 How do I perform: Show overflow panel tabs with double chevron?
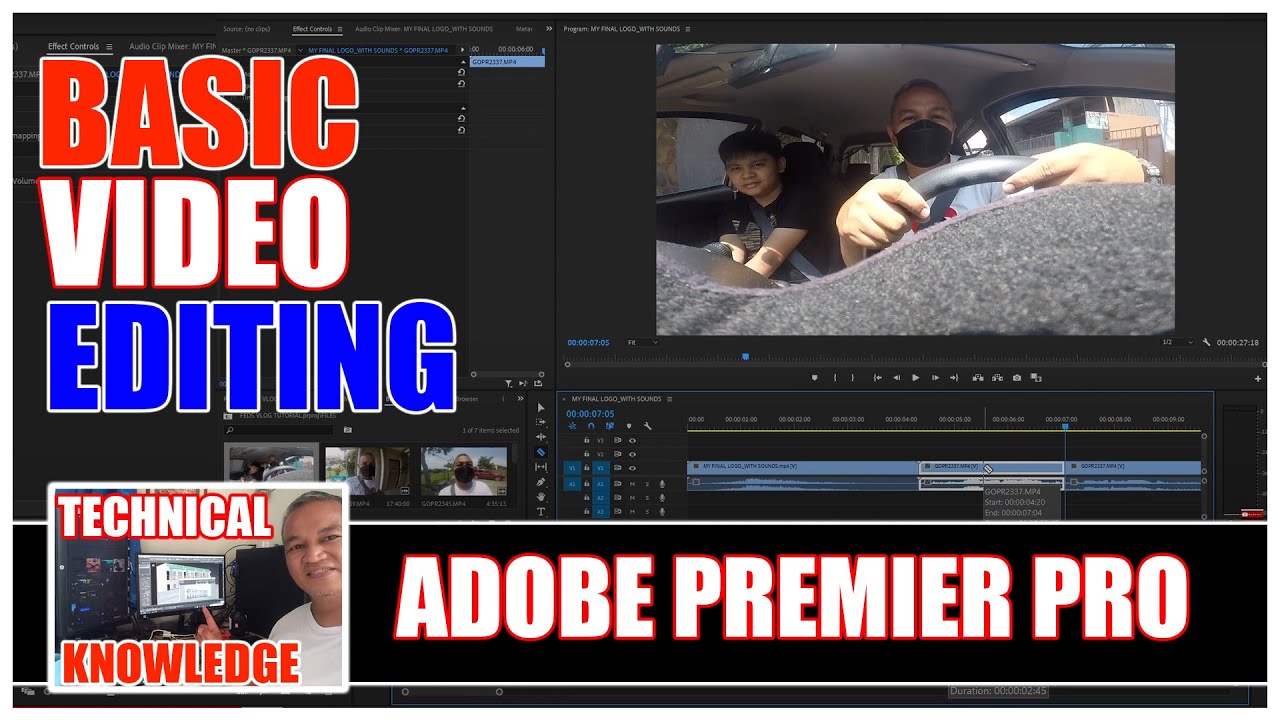548,29
